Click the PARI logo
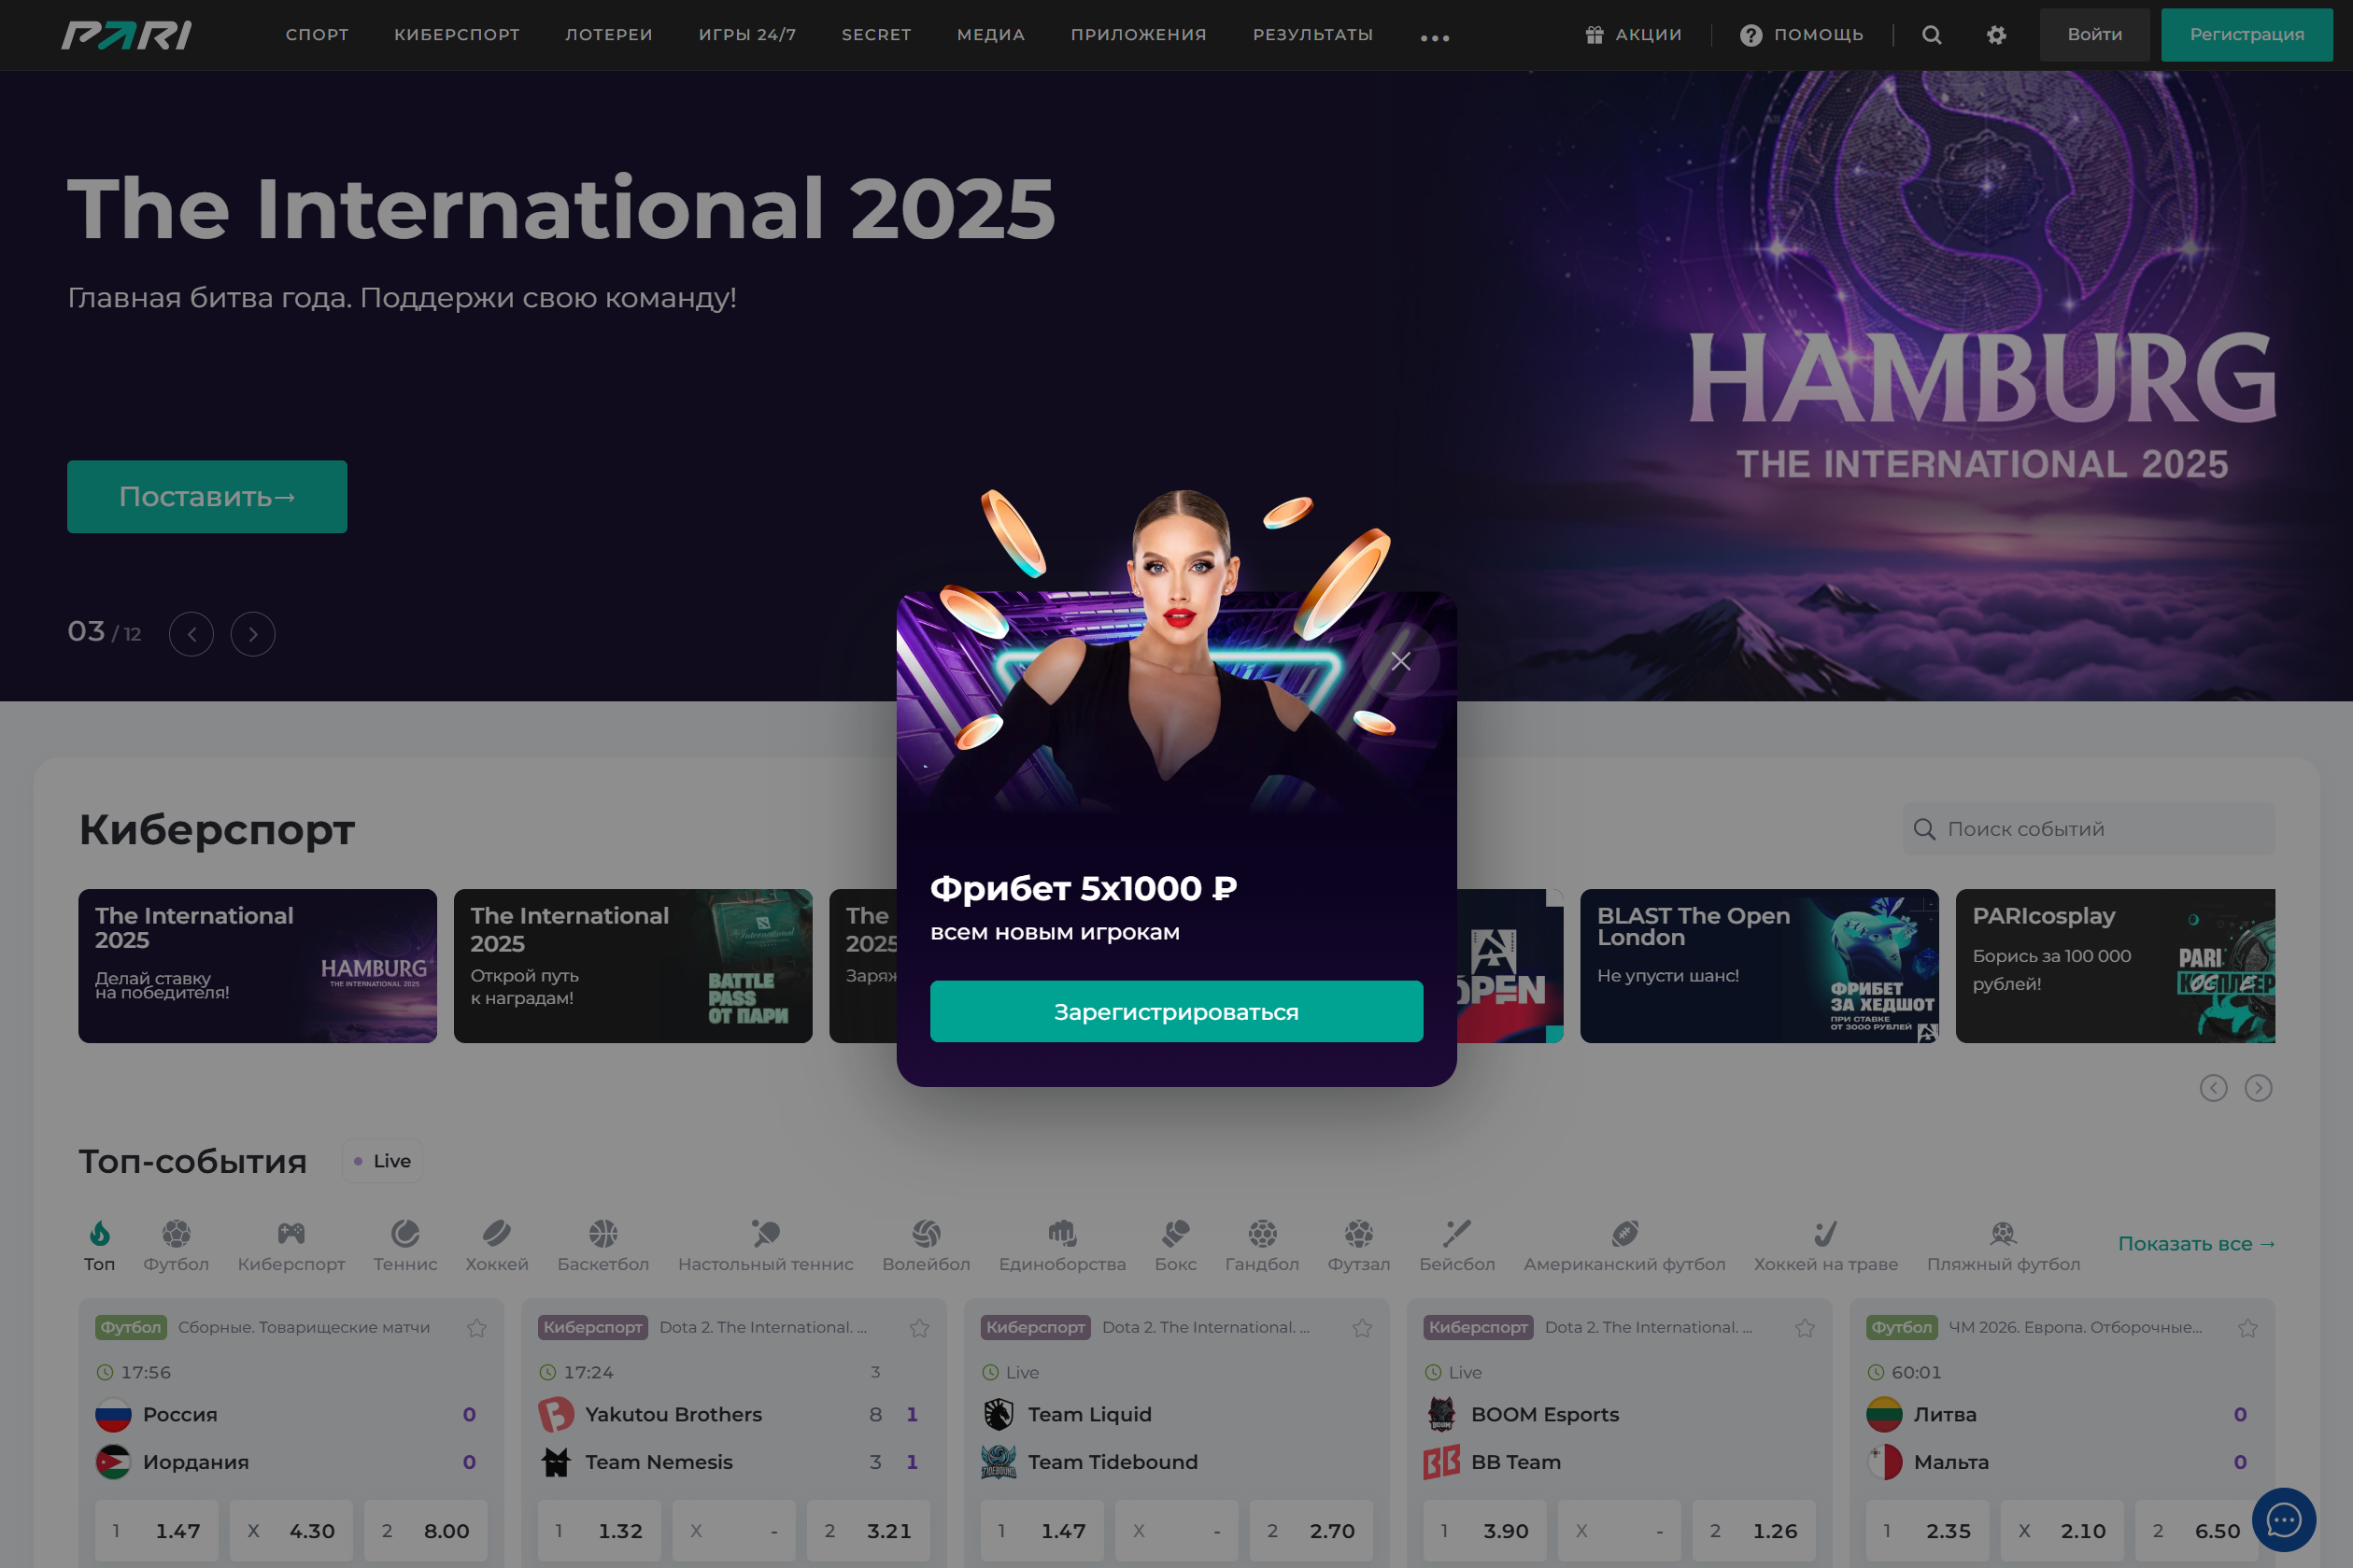Viewport: 2353px width, 1568px height. [x=126, y=35]
